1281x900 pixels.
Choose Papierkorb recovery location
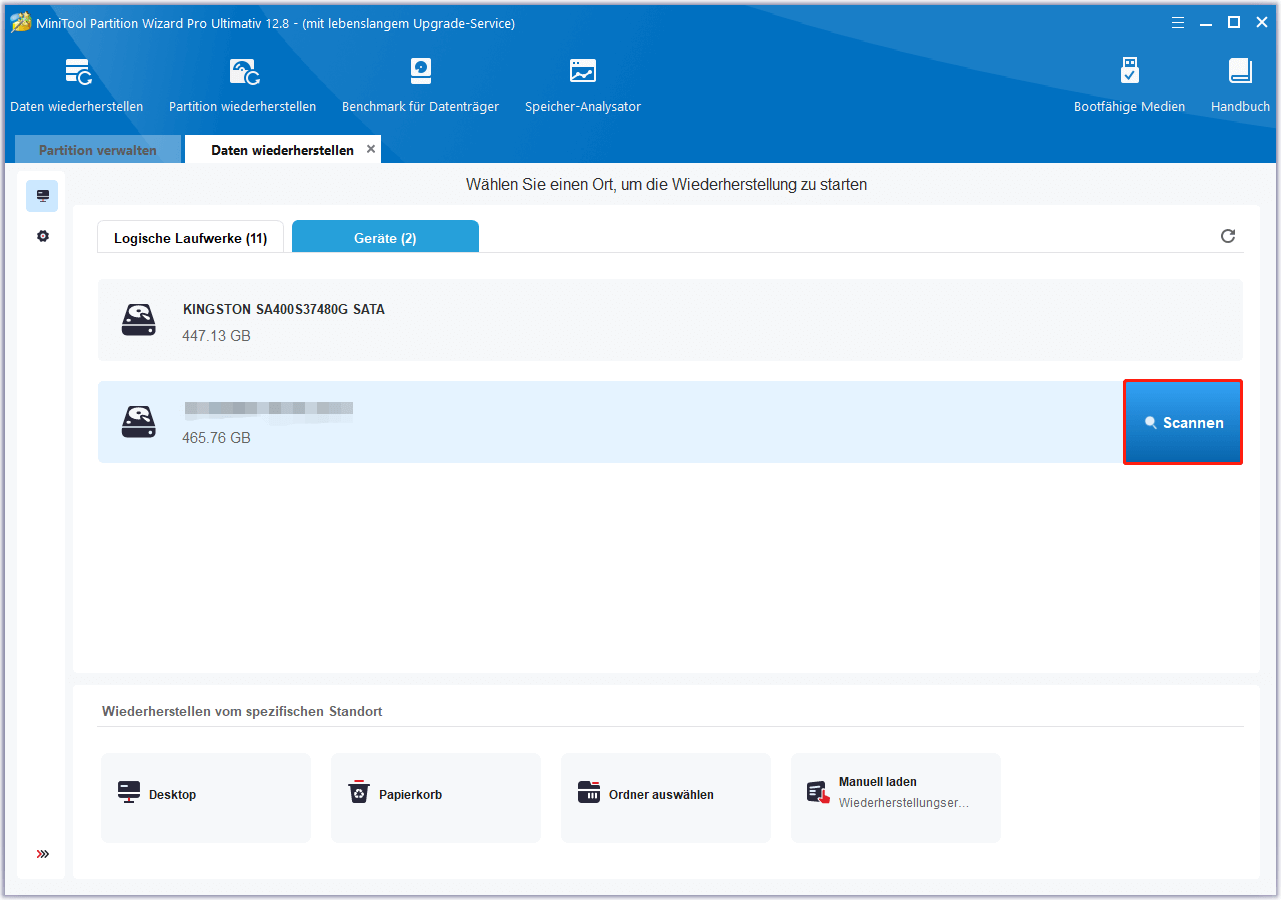(436, 798)
